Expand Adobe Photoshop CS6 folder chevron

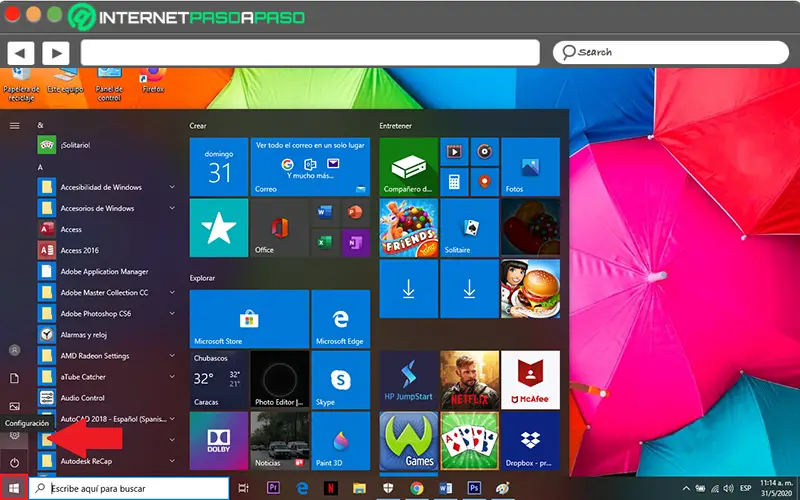point(172,313)
